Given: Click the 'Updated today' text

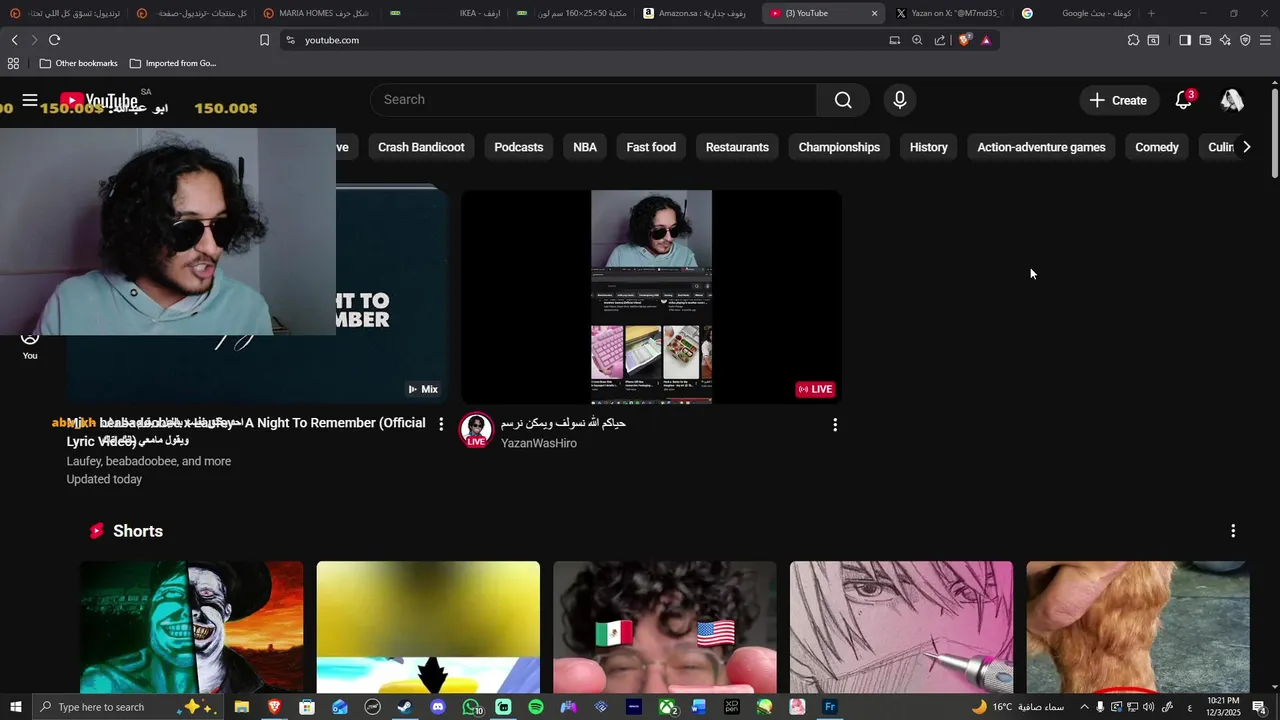Looking at the screenshot, I should pyautogui.click(x=104, y=479).
